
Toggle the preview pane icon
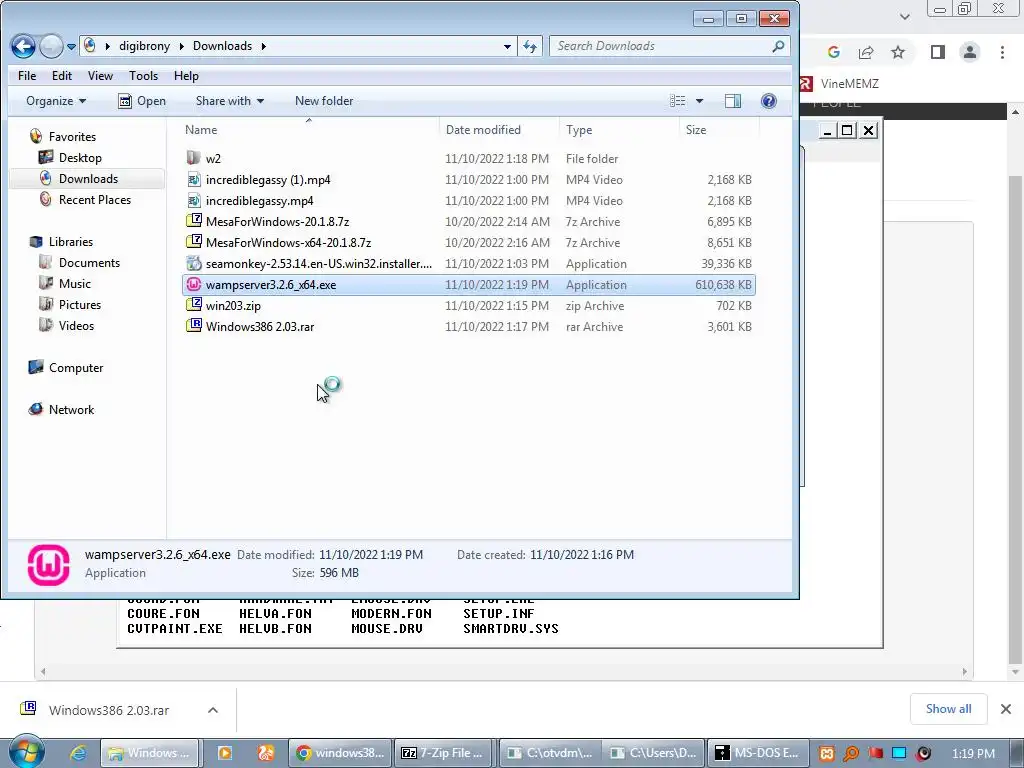coord(733,101)
